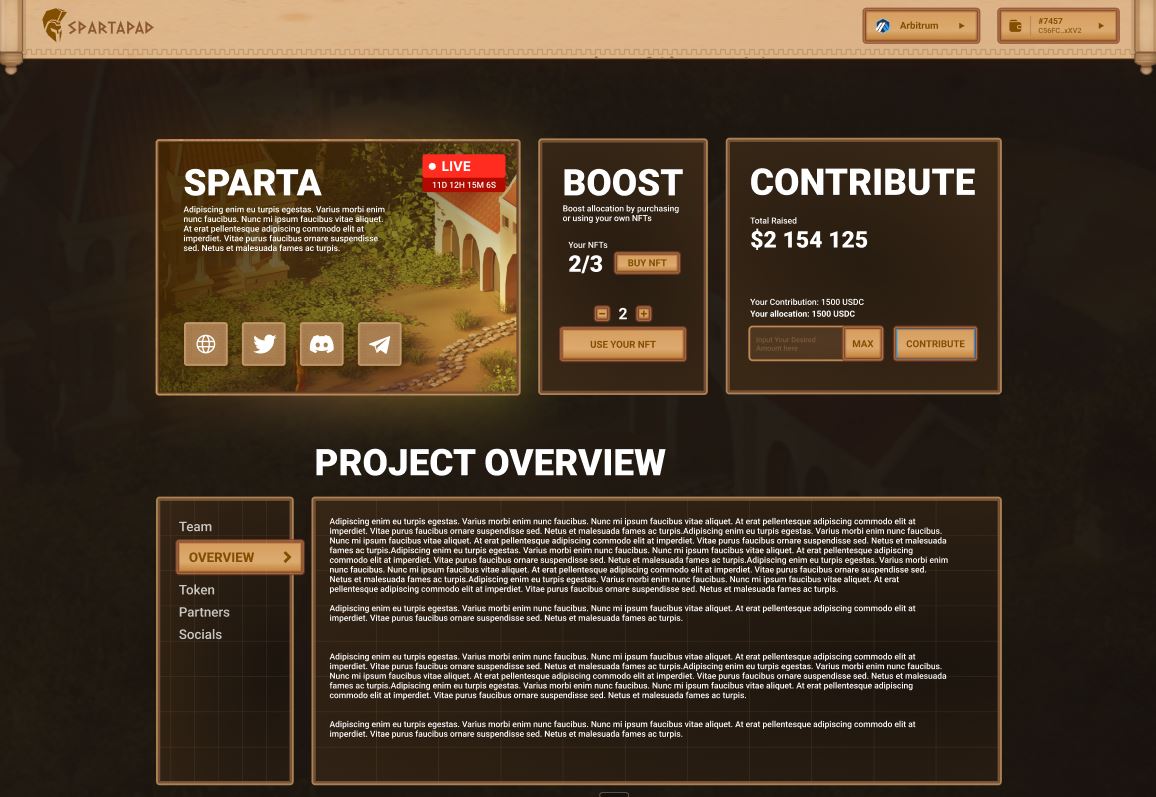Click the wallet icon beside #7457

click(1013, 25)
